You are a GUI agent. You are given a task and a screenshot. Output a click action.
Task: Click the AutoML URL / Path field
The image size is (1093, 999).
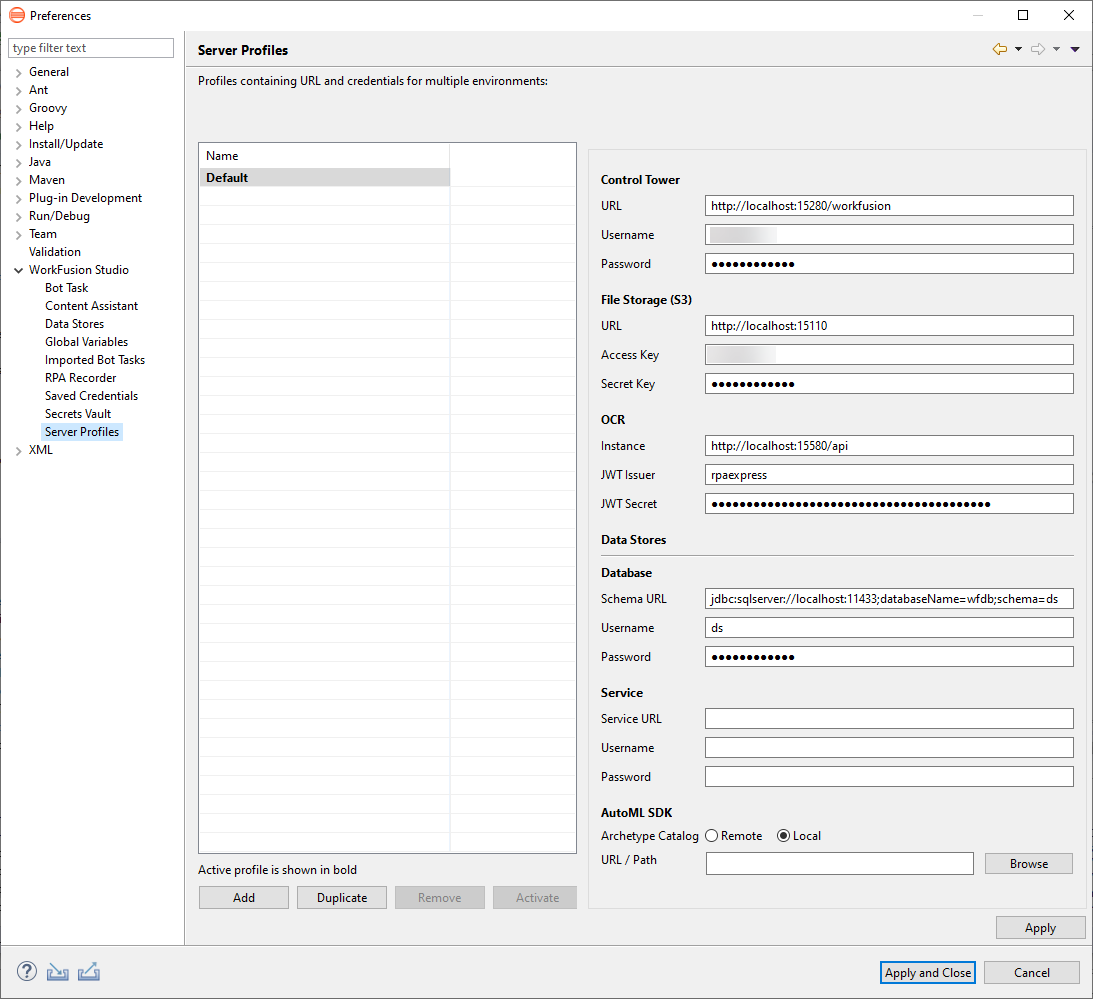839,863
